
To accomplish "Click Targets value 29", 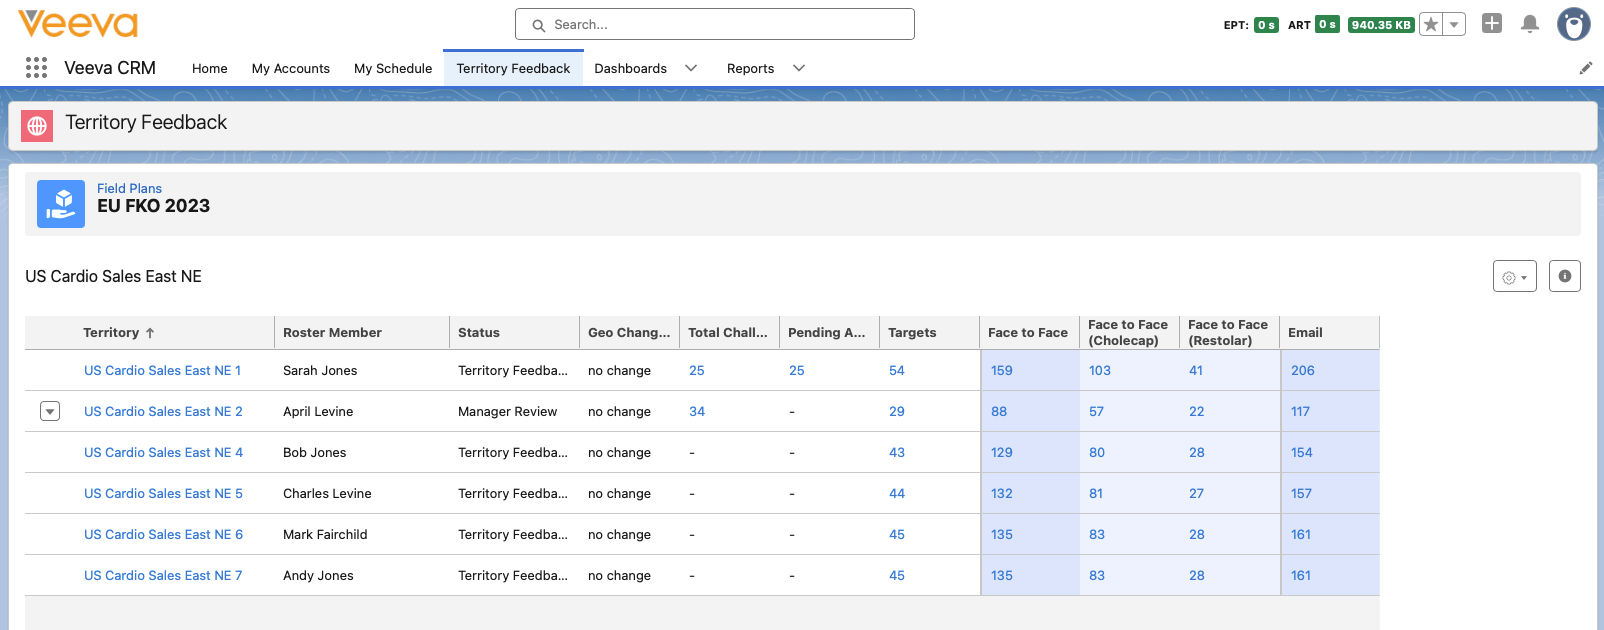I will (897, 411).
